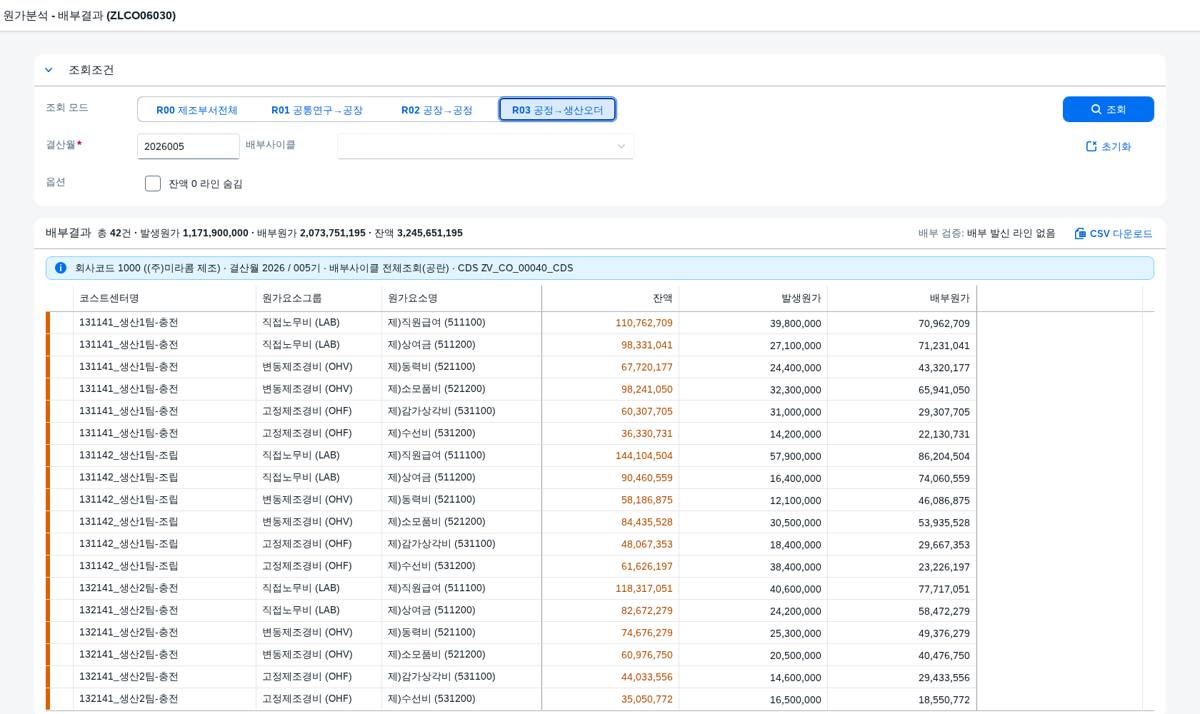Click 배부원가 value 29,433,556
The image size is (1200, 714).
[944, 678]
